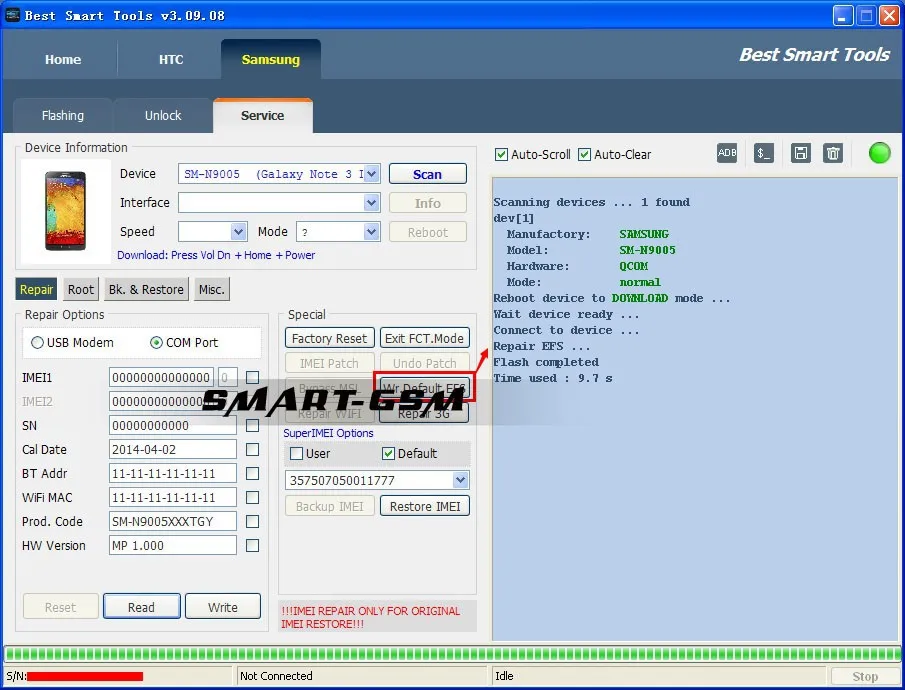Screen dimensions: 905x690
Task: Edit the Cal Date field
Action: click(173, 449)
